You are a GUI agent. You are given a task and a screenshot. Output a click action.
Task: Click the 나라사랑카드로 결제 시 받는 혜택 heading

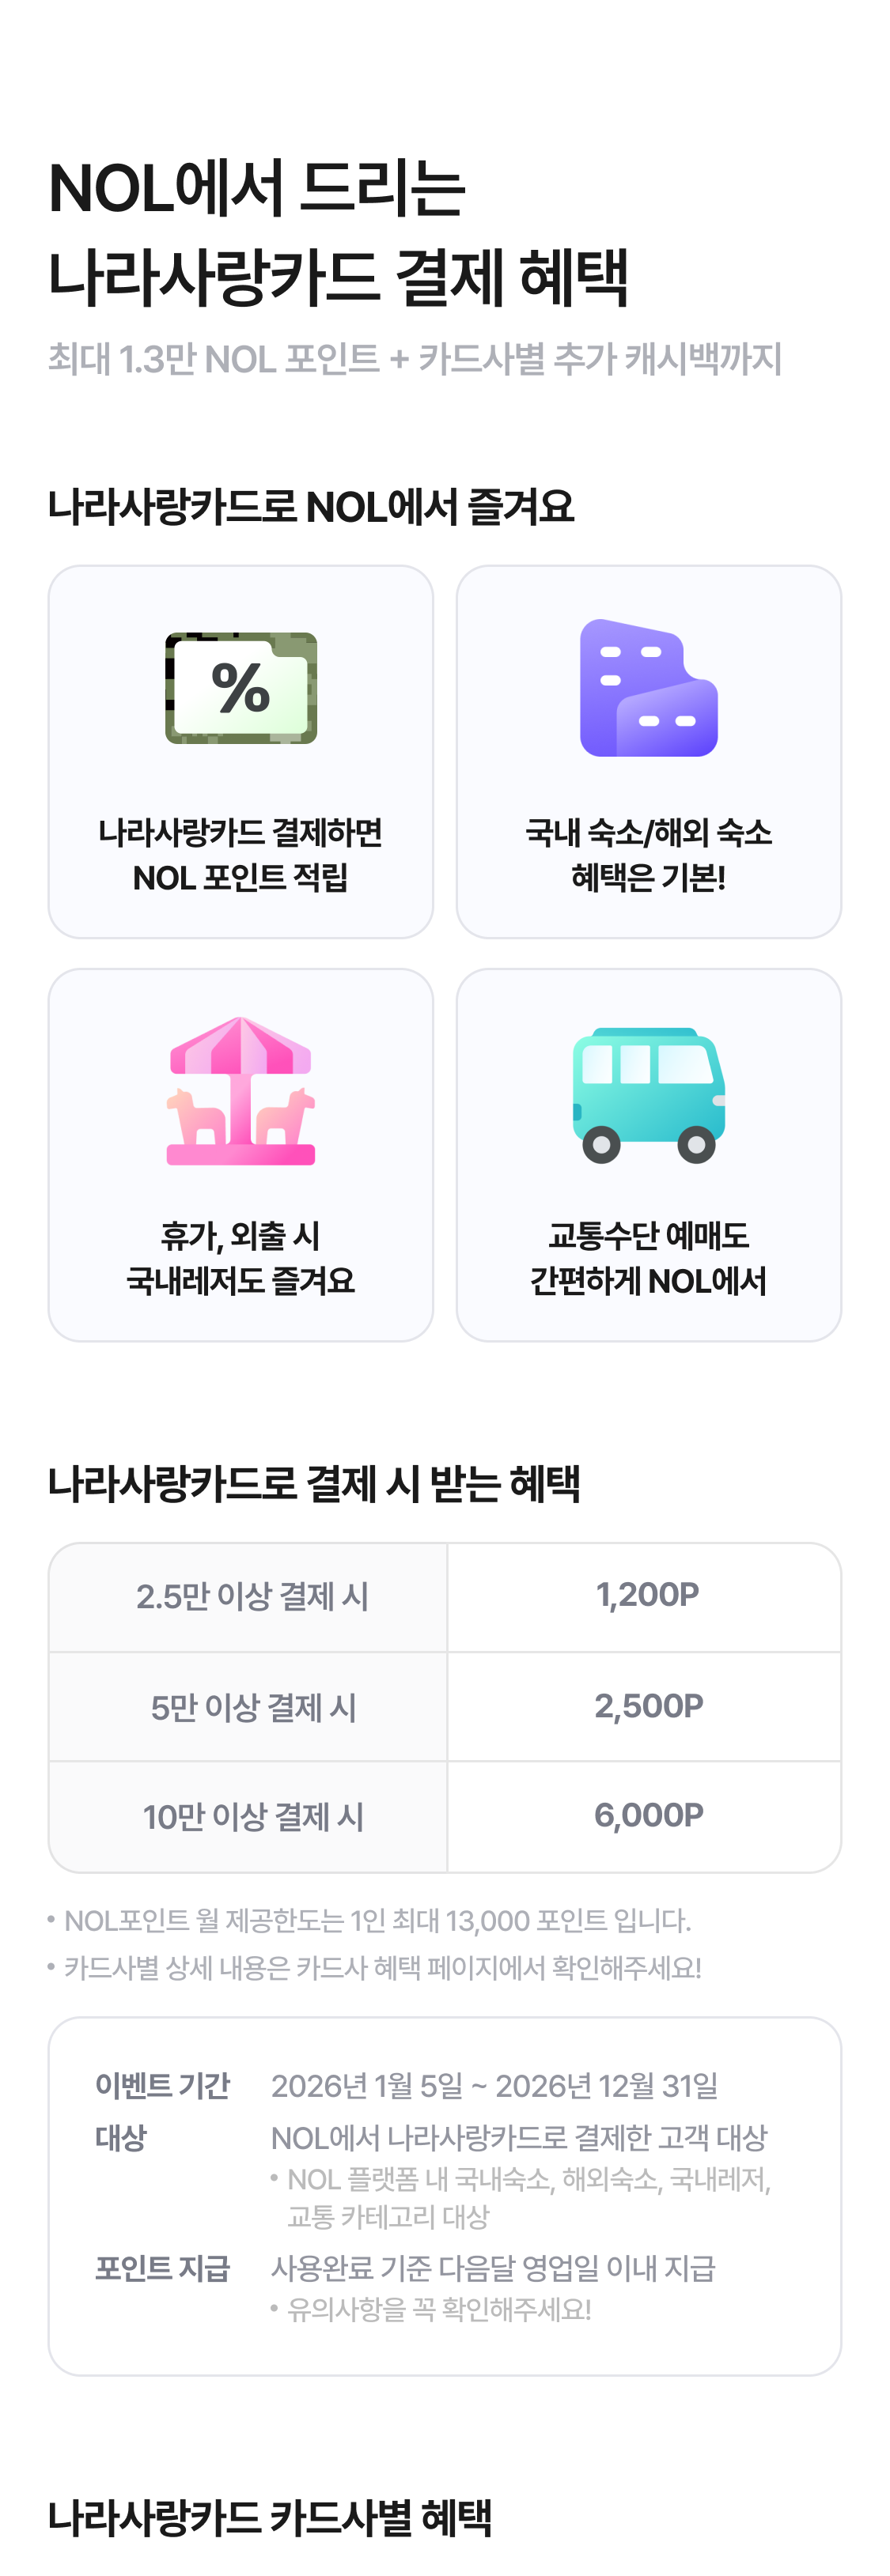pos(314,1483)
